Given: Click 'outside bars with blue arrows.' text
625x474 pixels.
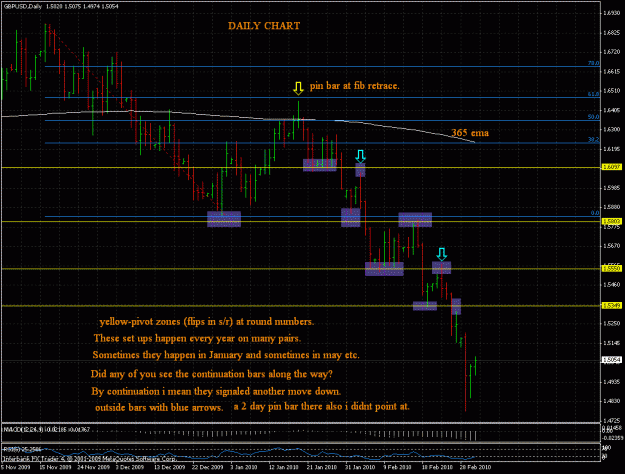Looking at the screenshot, I should pos(159,407).
